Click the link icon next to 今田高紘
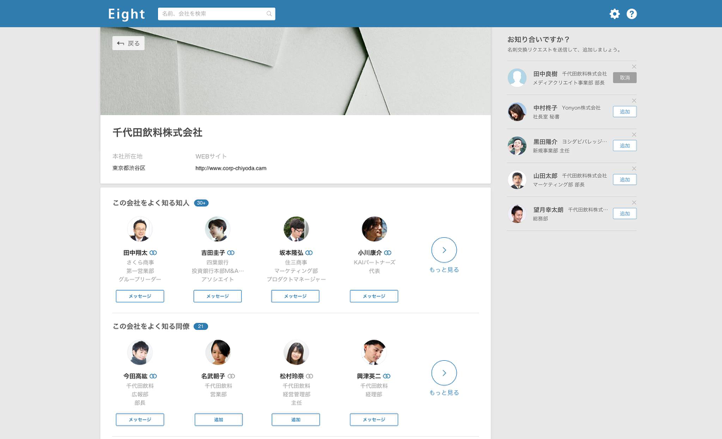This screenshot has height=439, width=722. coord(153,376)
